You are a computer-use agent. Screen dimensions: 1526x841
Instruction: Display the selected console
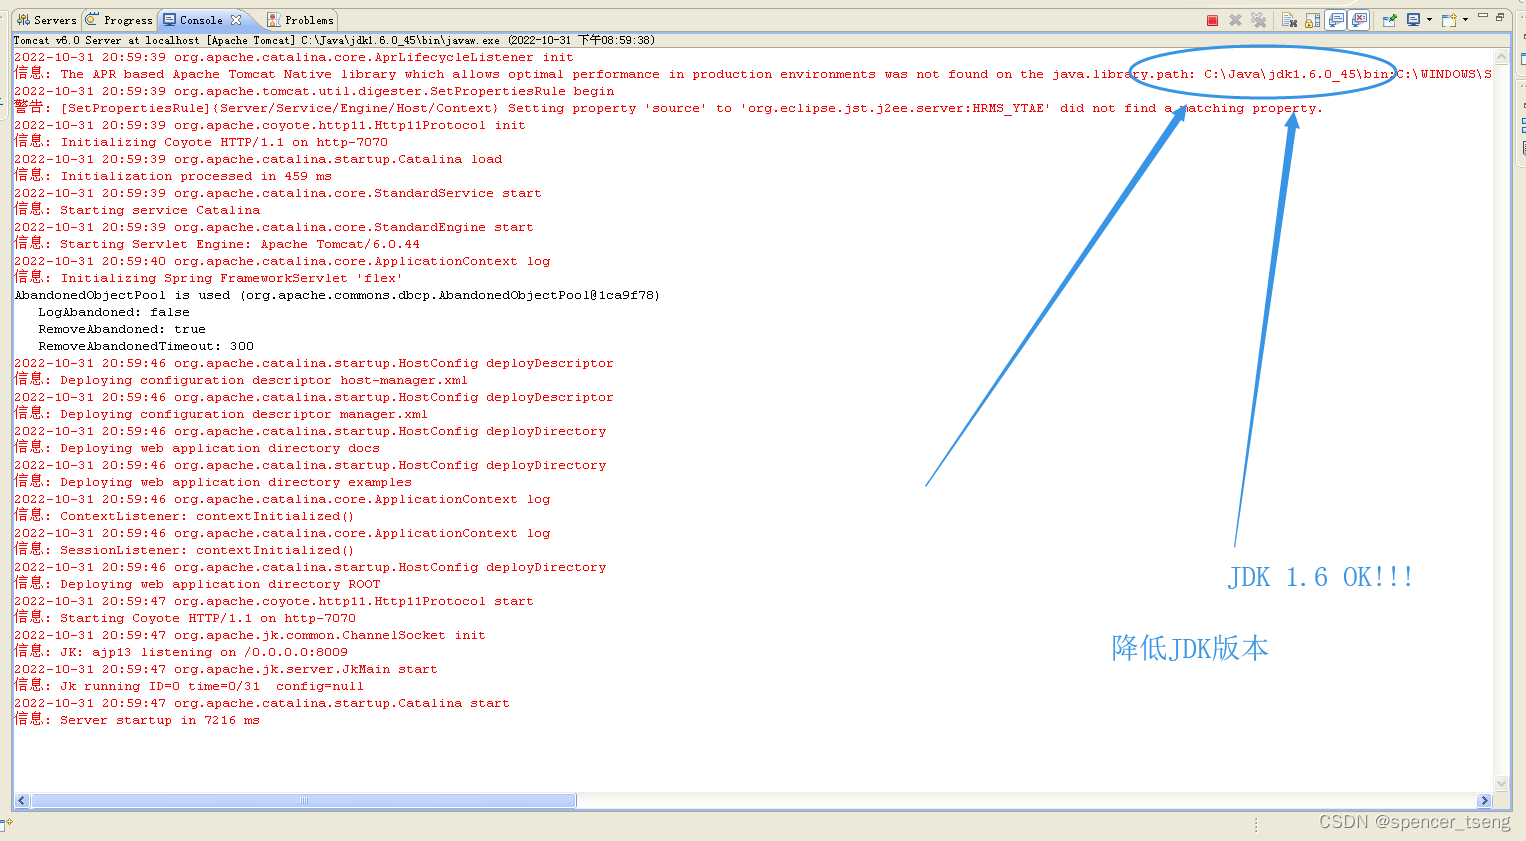(x=1414, y=18)
